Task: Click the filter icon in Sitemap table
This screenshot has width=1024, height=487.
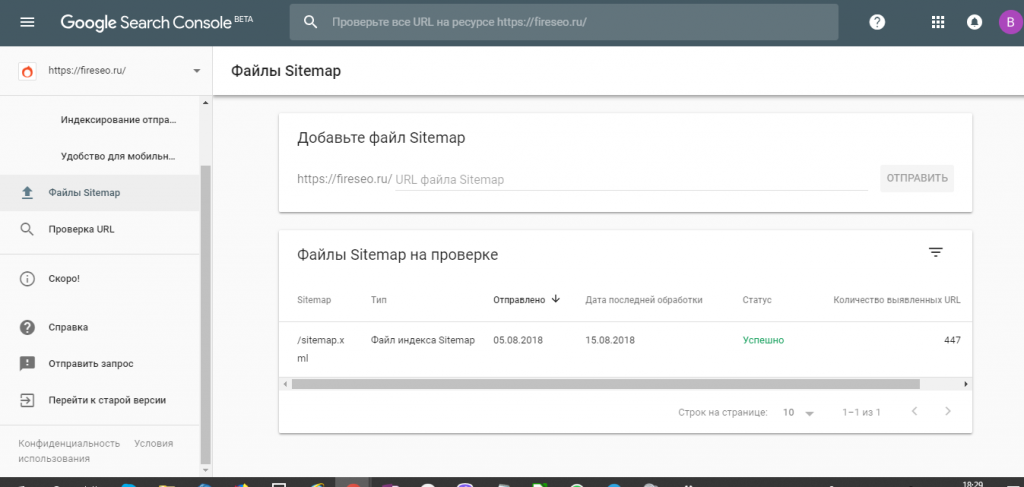Action: click(x=936, y=253)
